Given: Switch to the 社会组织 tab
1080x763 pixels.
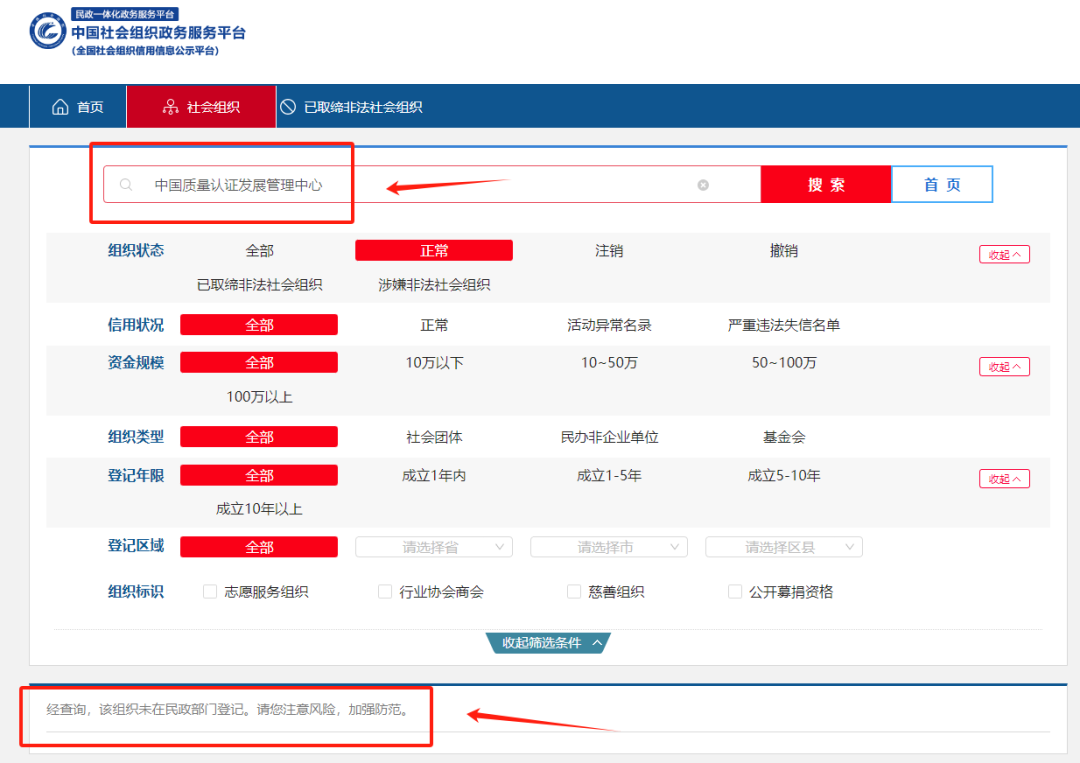Looking at the screenshot, I should pyautogui.click(x=201, y=107).
